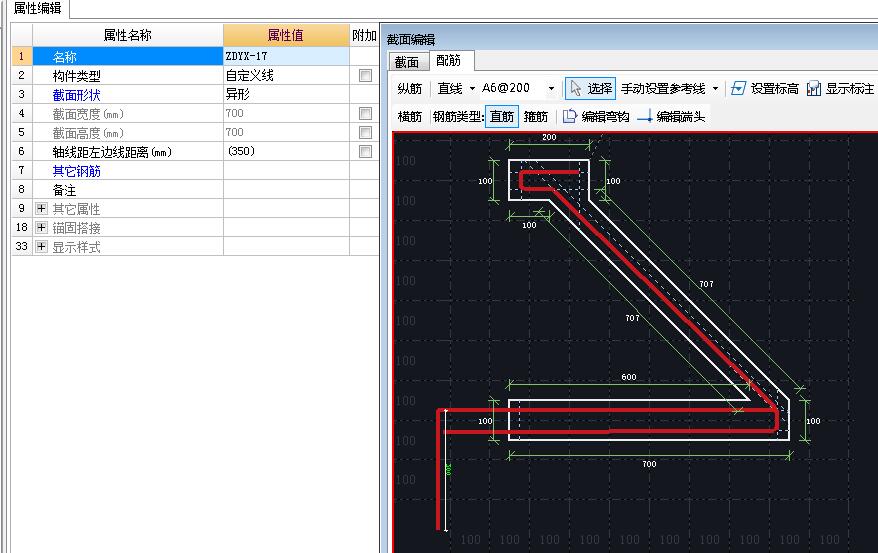Switch to the 截面 tab
The height and width of the screenshot is (553, 878).
pyautogui.click(x=407, y=62)
